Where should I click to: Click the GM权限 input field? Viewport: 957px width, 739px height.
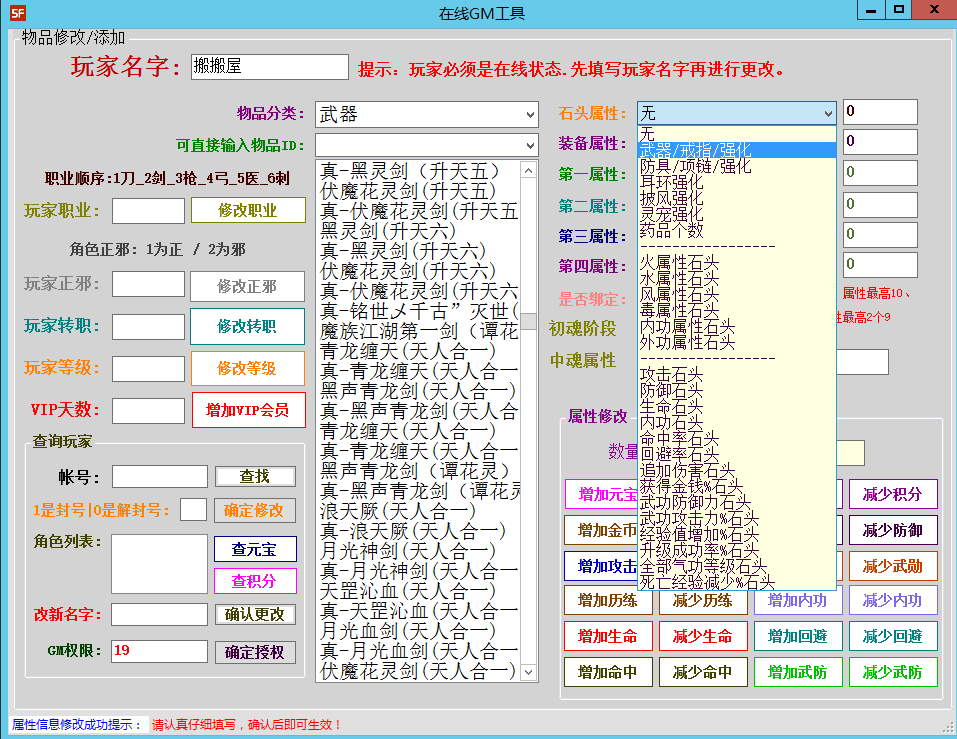click(158, 651)
